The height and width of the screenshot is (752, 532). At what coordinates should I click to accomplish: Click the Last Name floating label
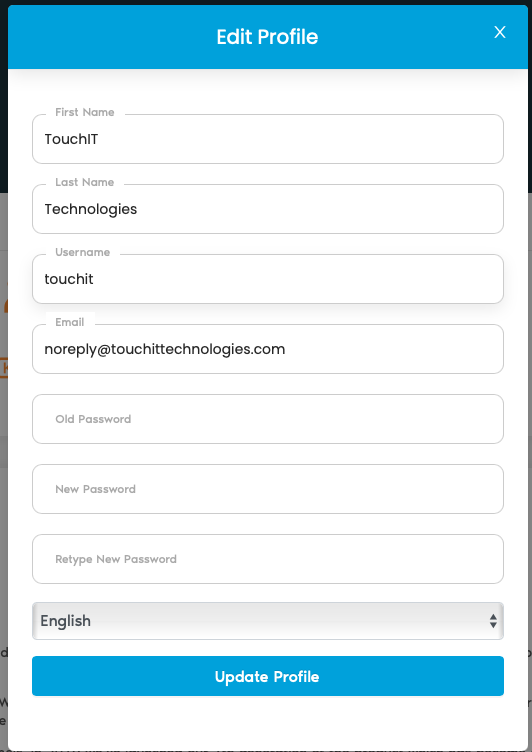tap(84, 182)
